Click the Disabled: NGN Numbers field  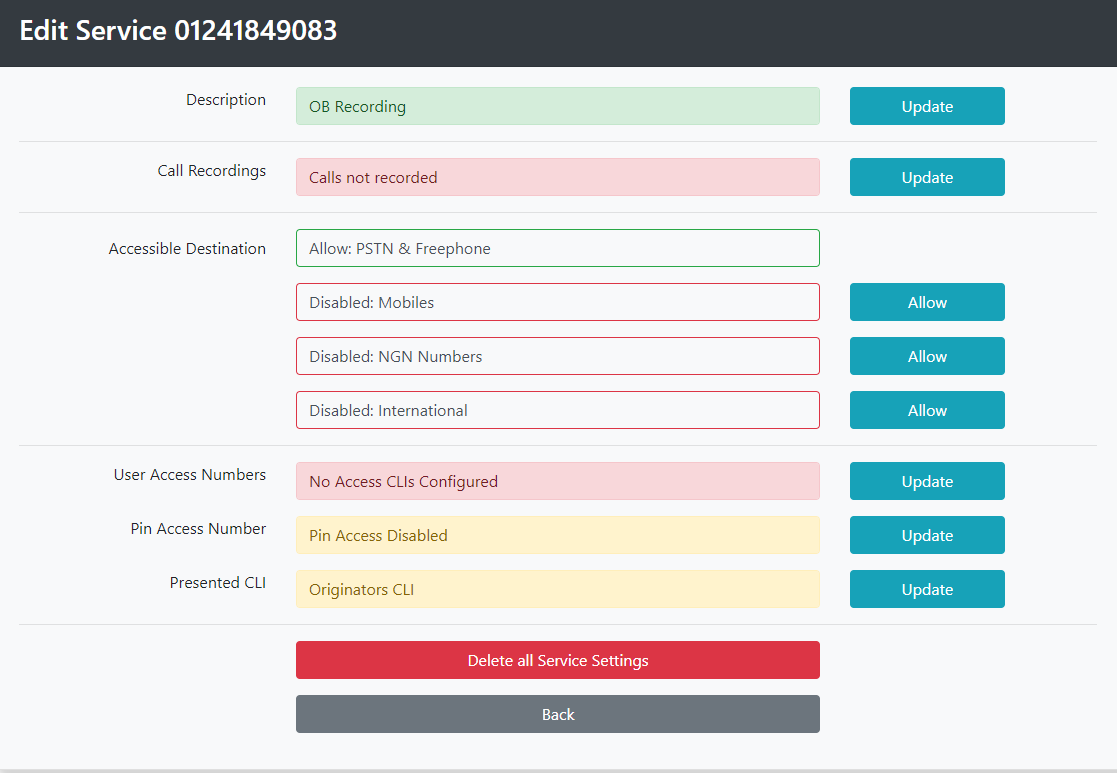click(558, 356)
